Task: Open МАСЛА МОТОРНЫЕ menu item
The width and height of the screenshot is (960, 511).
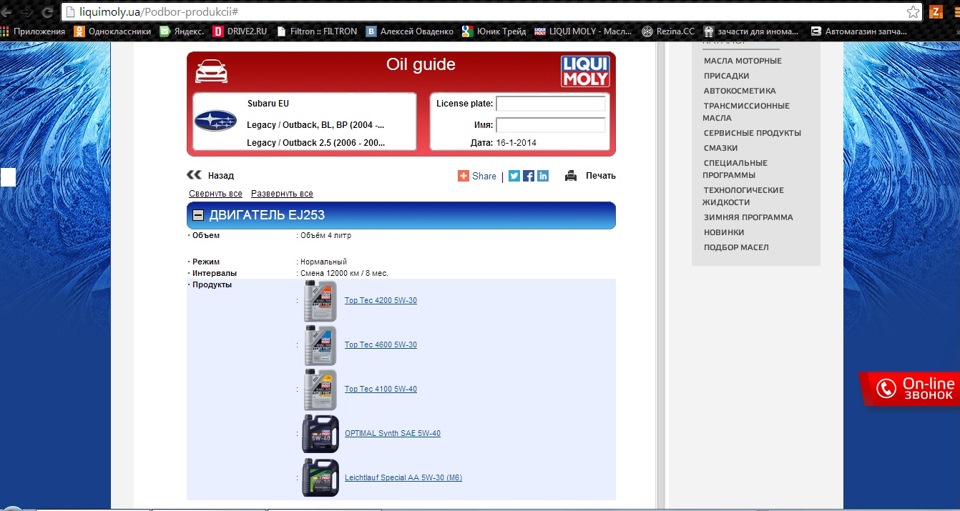Action: pos(743,61)
